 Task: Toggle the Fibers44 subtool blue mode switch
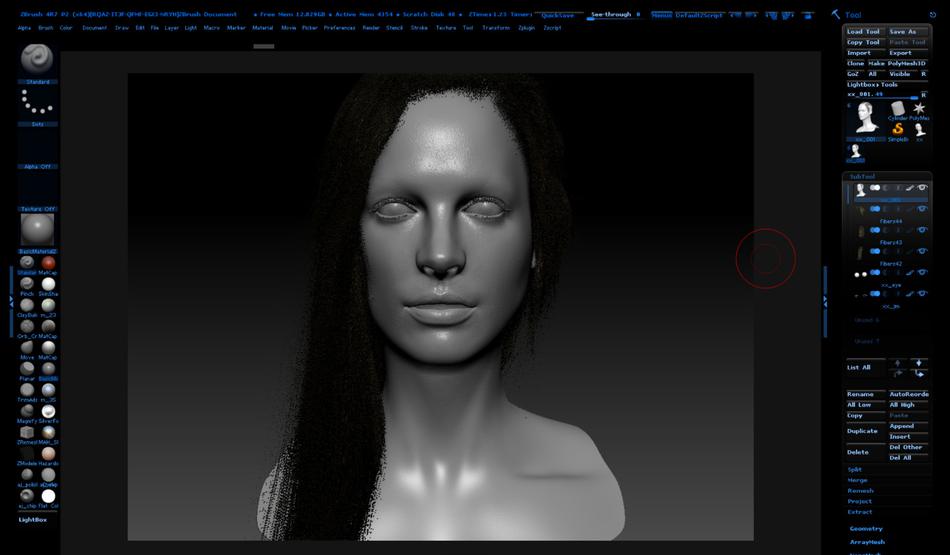pos(875,209)
